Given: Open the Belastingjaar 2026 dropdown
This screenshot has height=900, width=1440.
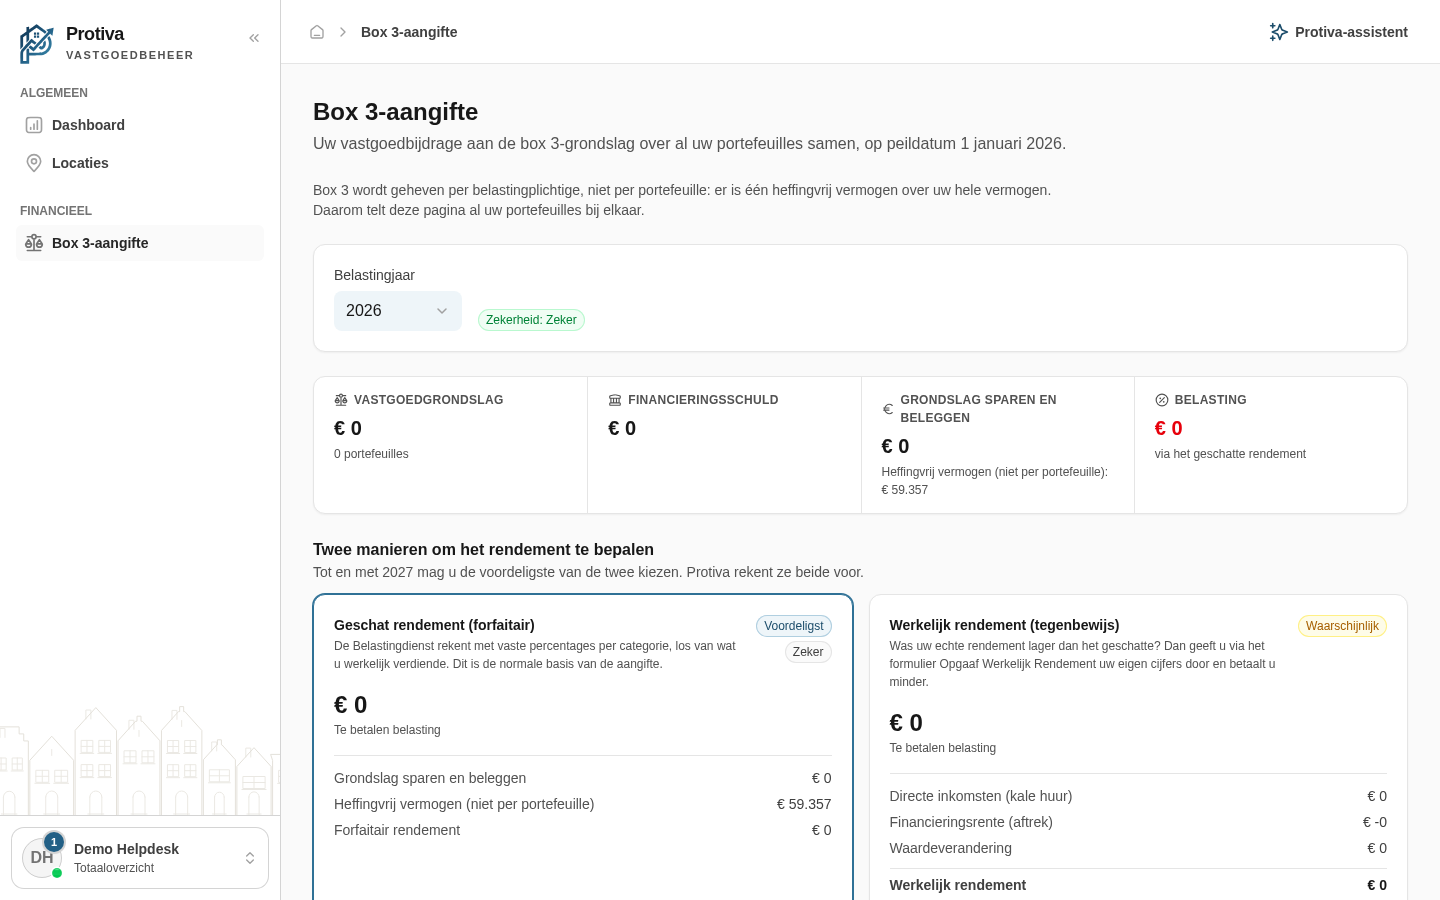Looking at the screenshot, I should click(398, 311).
